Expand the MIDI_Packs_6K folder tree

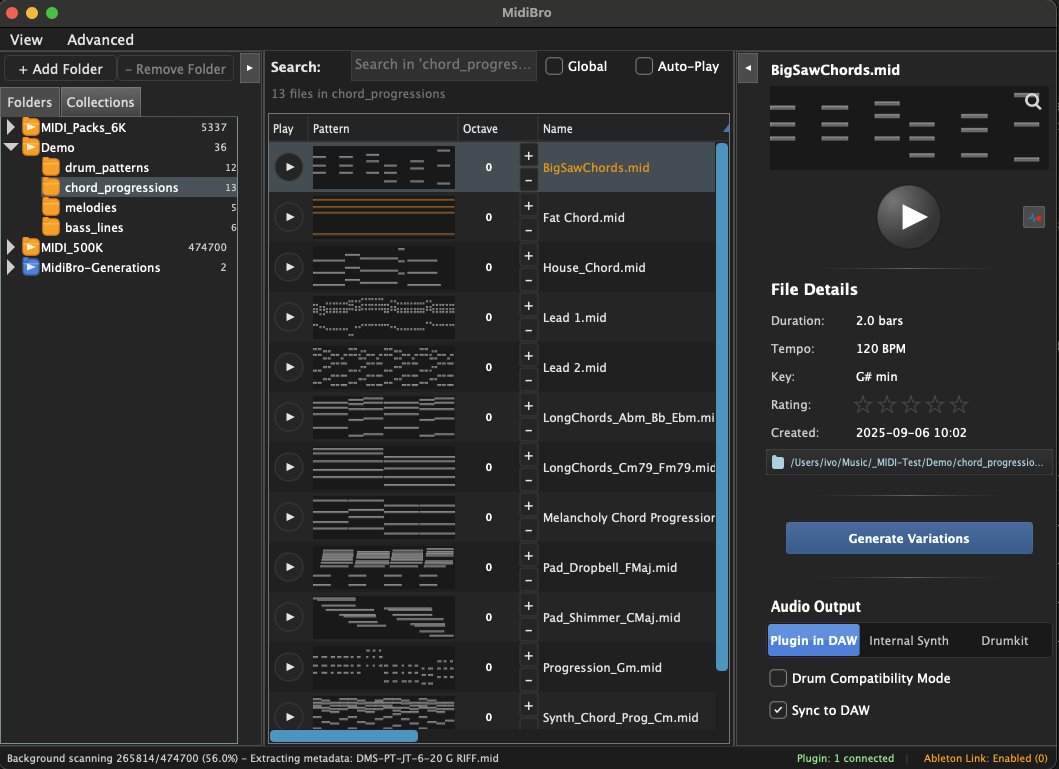[x=12, y=127]
